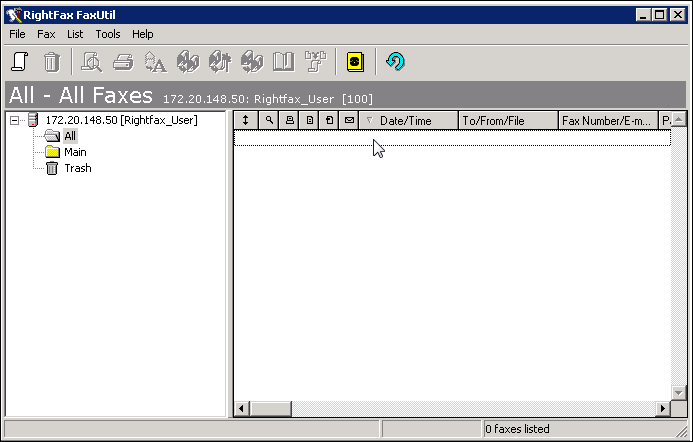
Task: Minimize the RightFax FaxUtil window
Action: [643, 15]
